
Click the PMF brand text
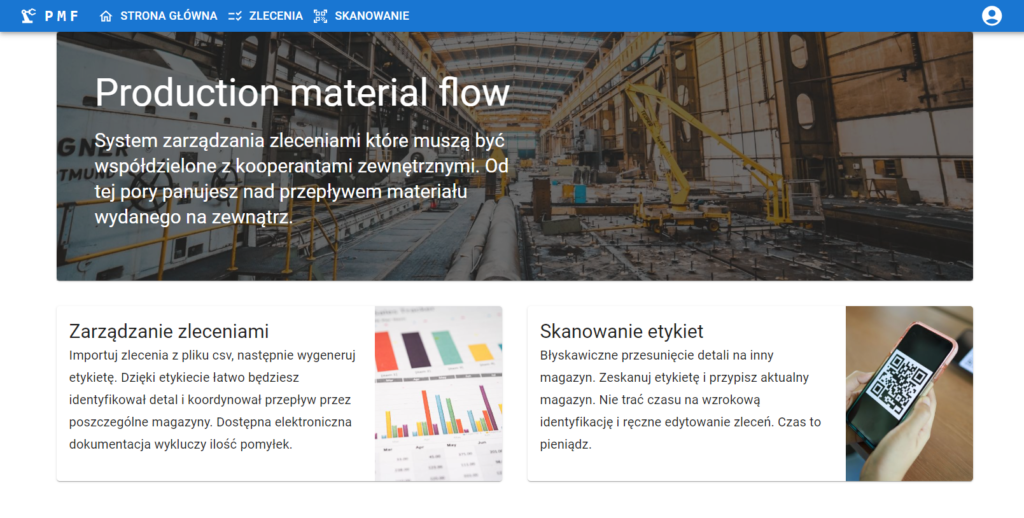pyautogui.click(x=62, y=16)
